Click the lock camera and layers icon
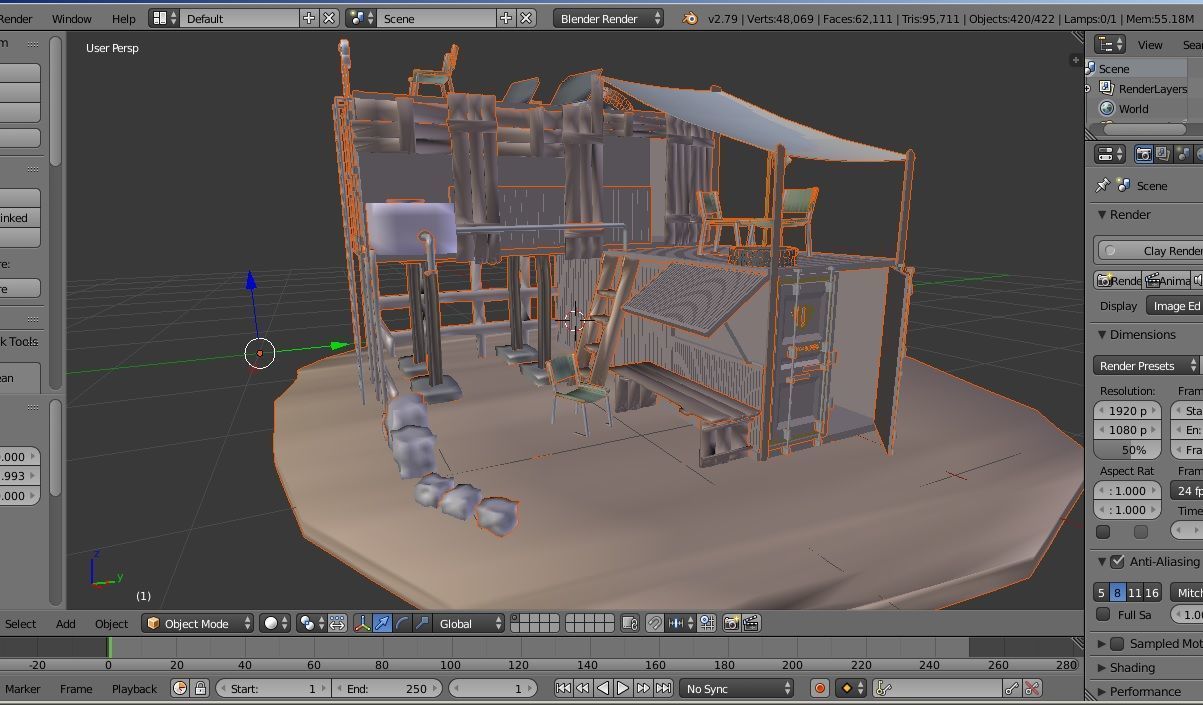 (x=630, y=623)
